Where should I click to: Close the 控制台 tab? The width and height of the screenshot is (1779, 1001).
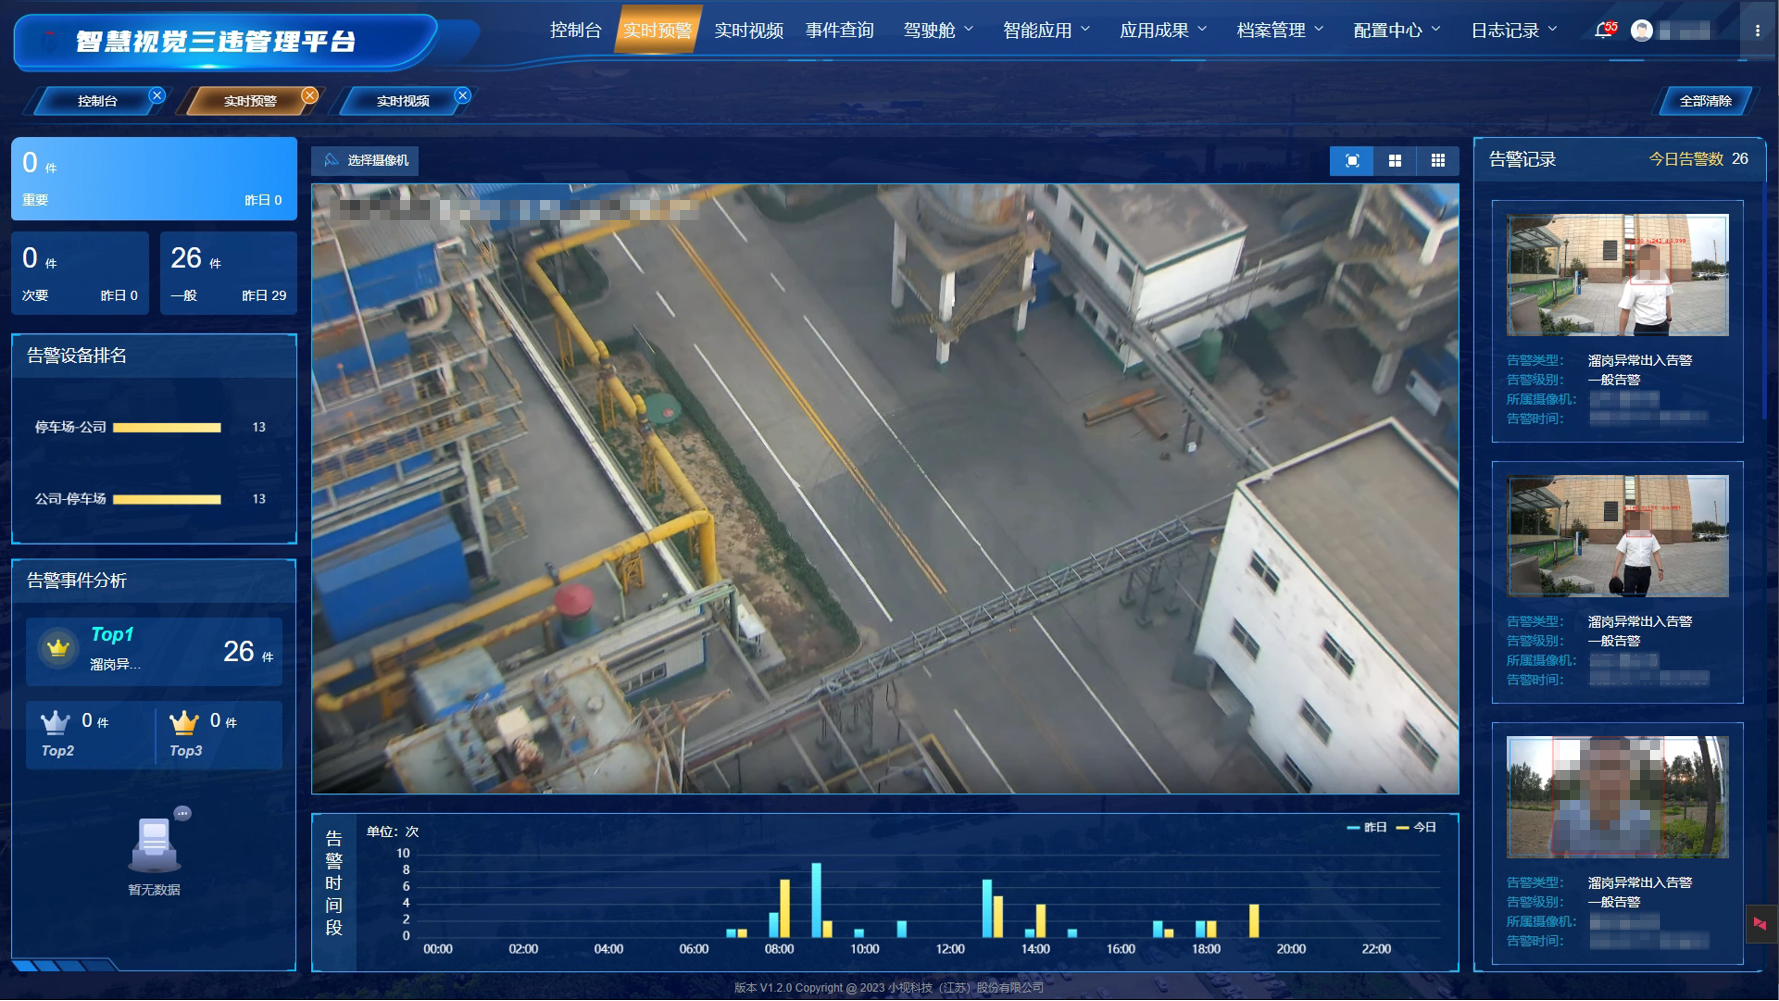(x=157, y=96)
